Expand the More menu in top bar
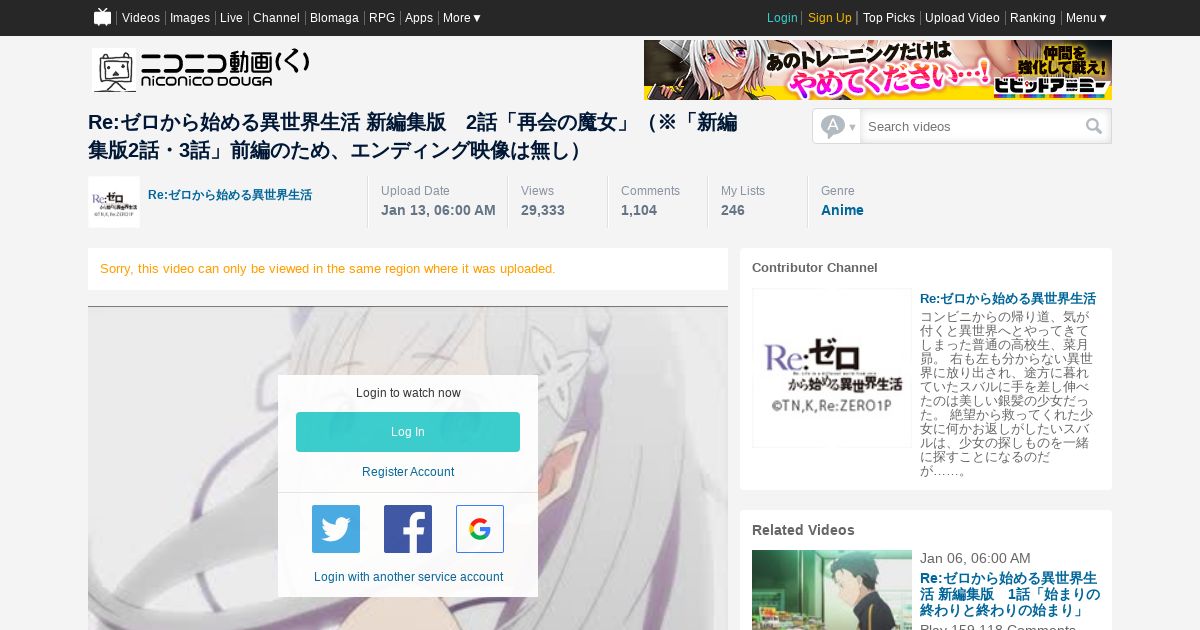Image resolution: width=1200 pixels, height=630 pixels. pos(462,18)
